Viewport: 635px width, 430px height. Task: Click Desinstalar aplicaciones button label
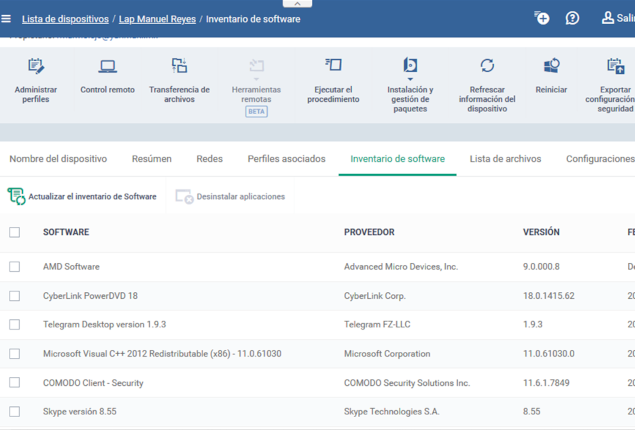click(241, 196)
